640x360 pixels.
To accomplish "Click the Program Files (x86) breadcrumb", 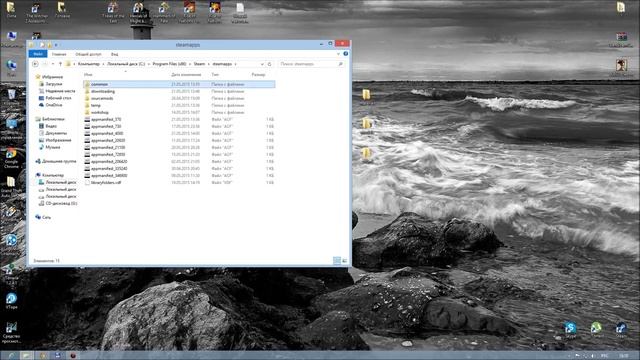I will (x=169, y=64).
